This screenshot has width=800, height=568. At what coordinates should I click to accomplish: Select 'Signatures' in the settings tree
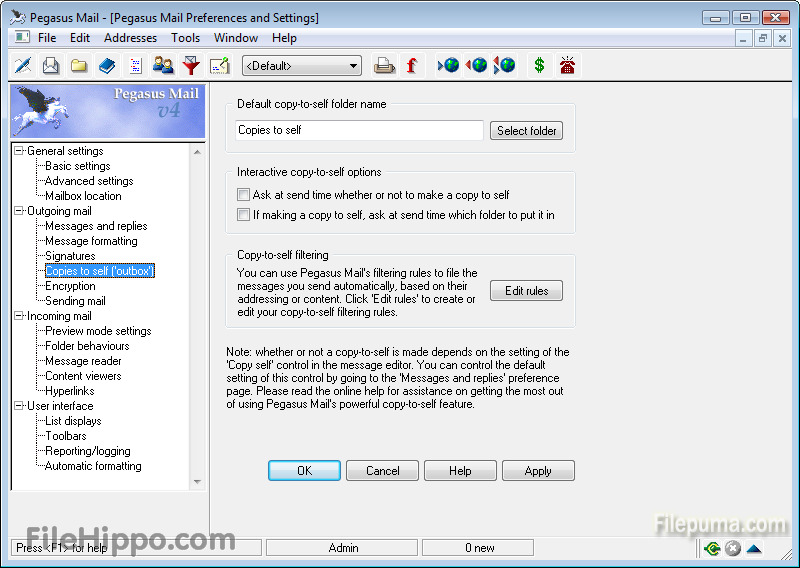click(x=70, y=256)
